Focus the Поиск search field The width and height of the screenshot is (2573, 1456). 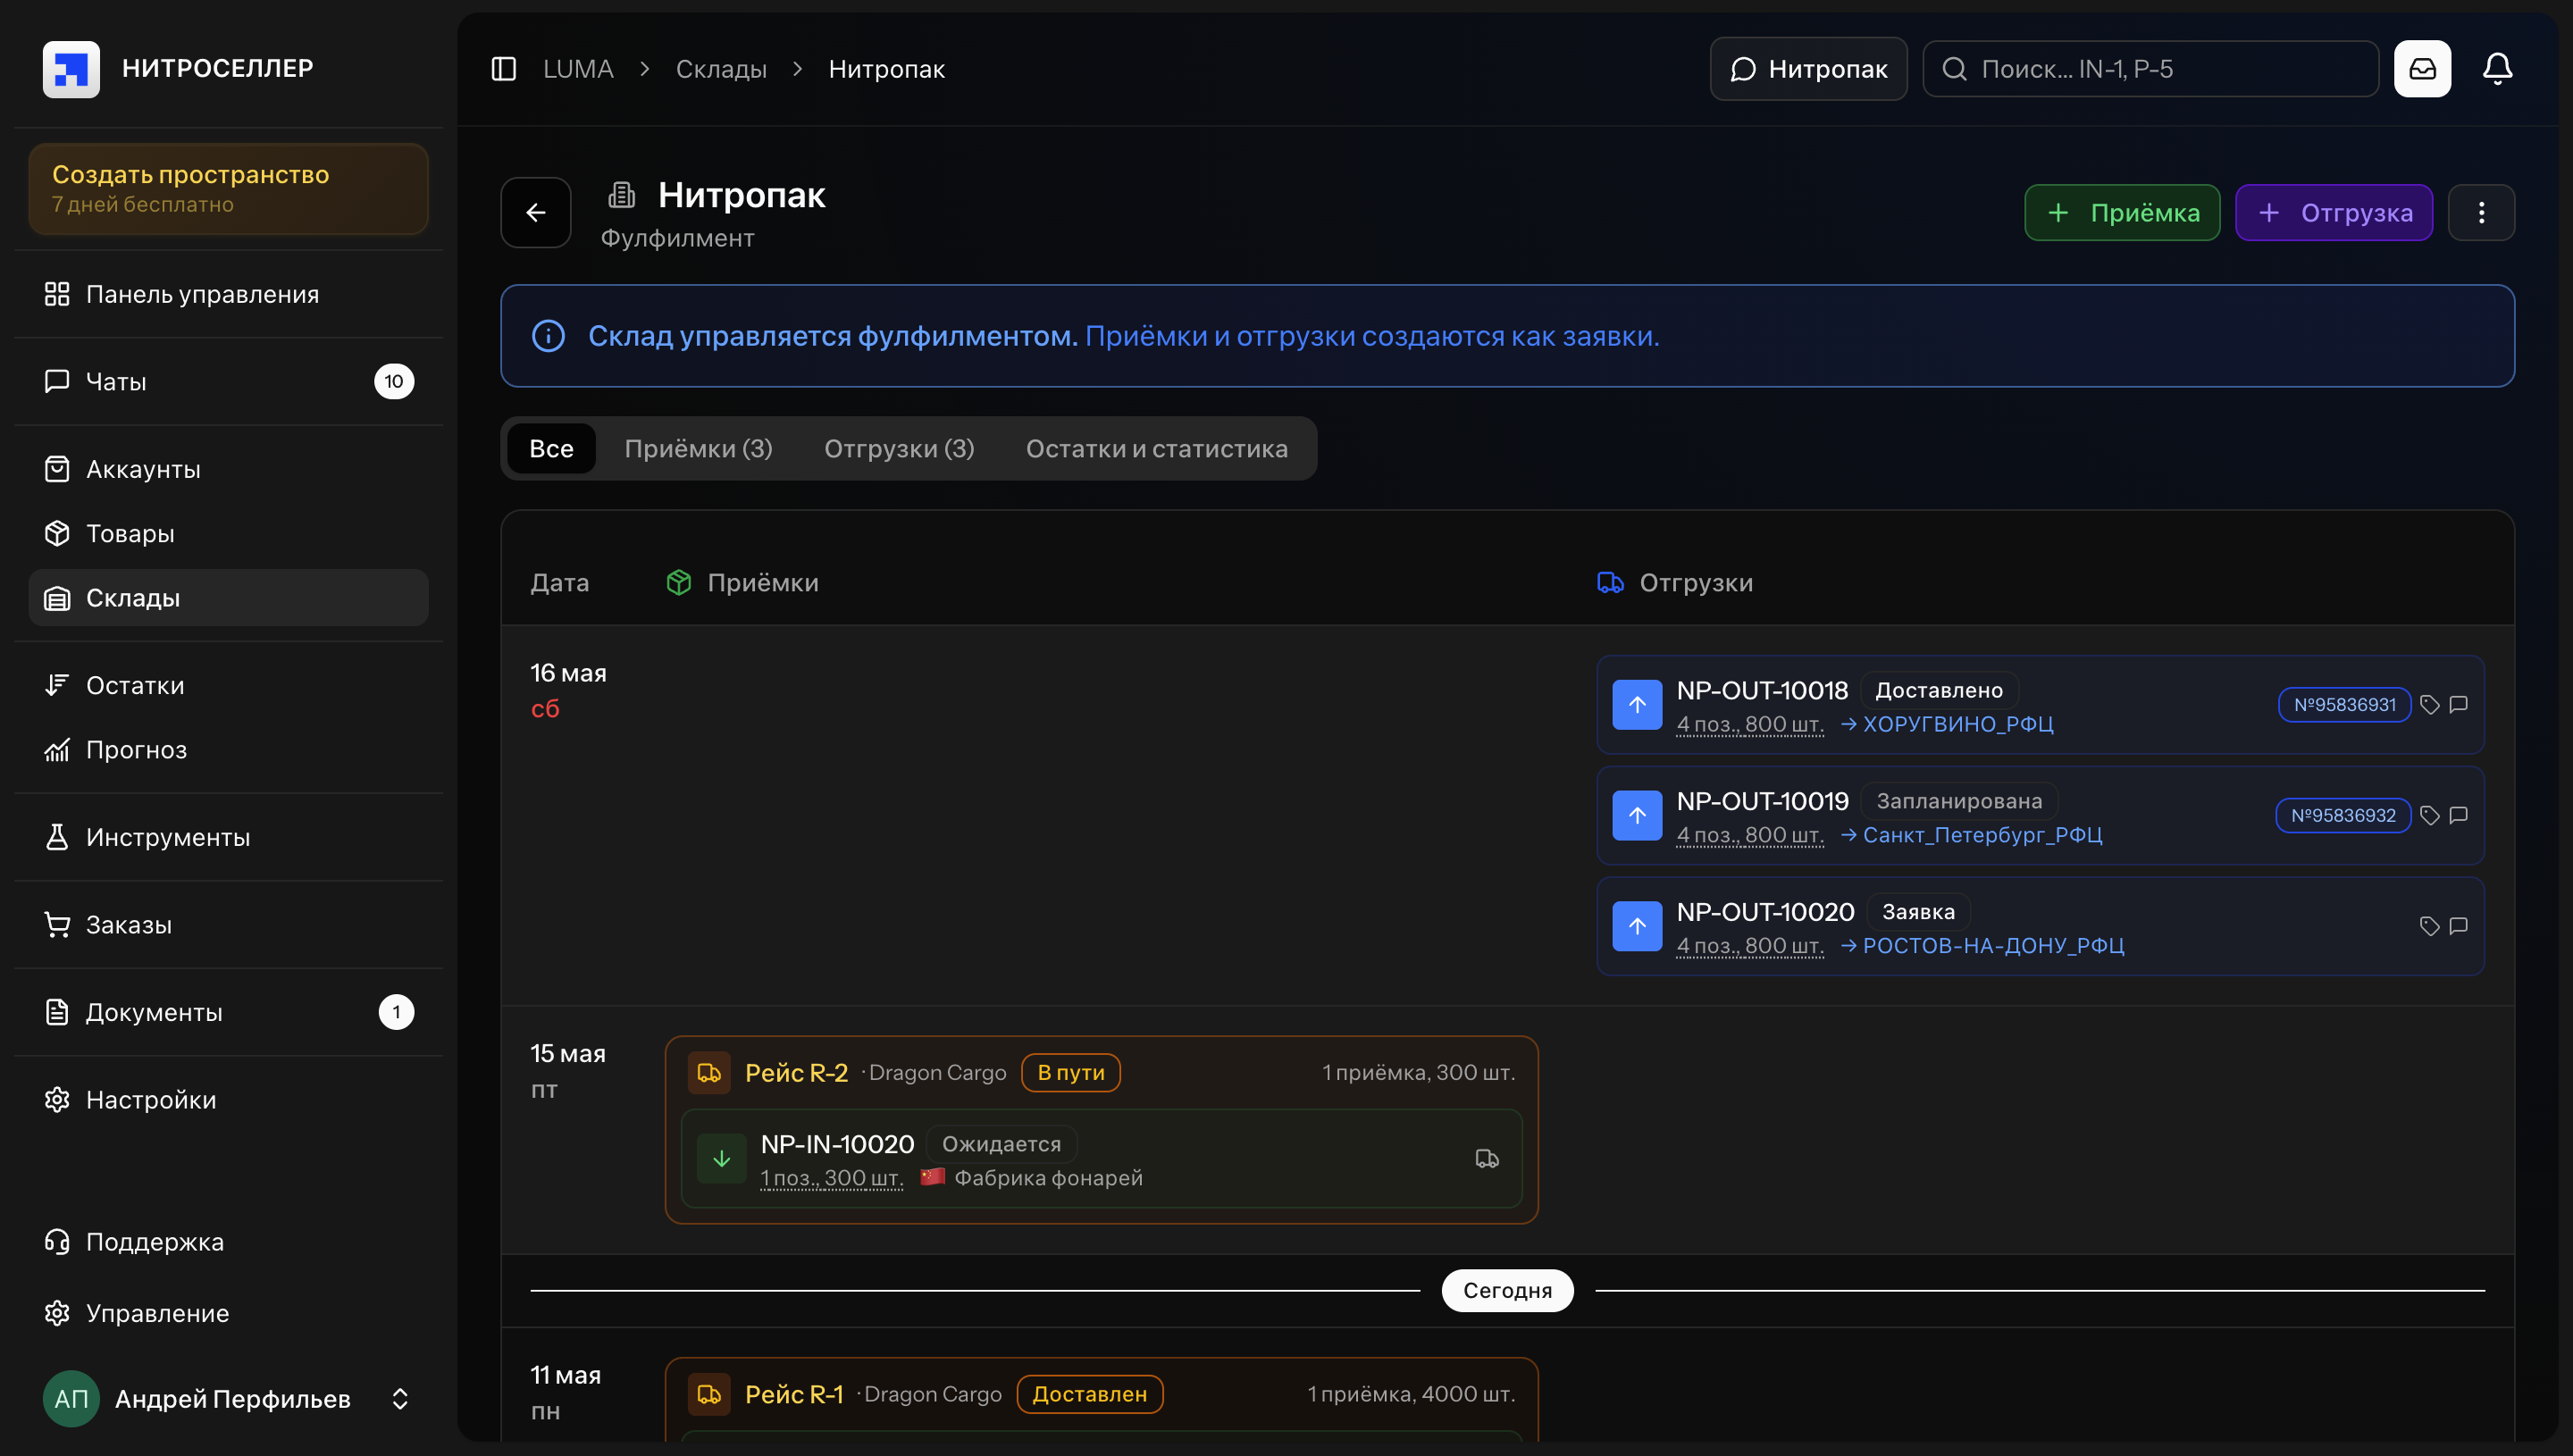pyautogui.click(x=2150, y=69)
